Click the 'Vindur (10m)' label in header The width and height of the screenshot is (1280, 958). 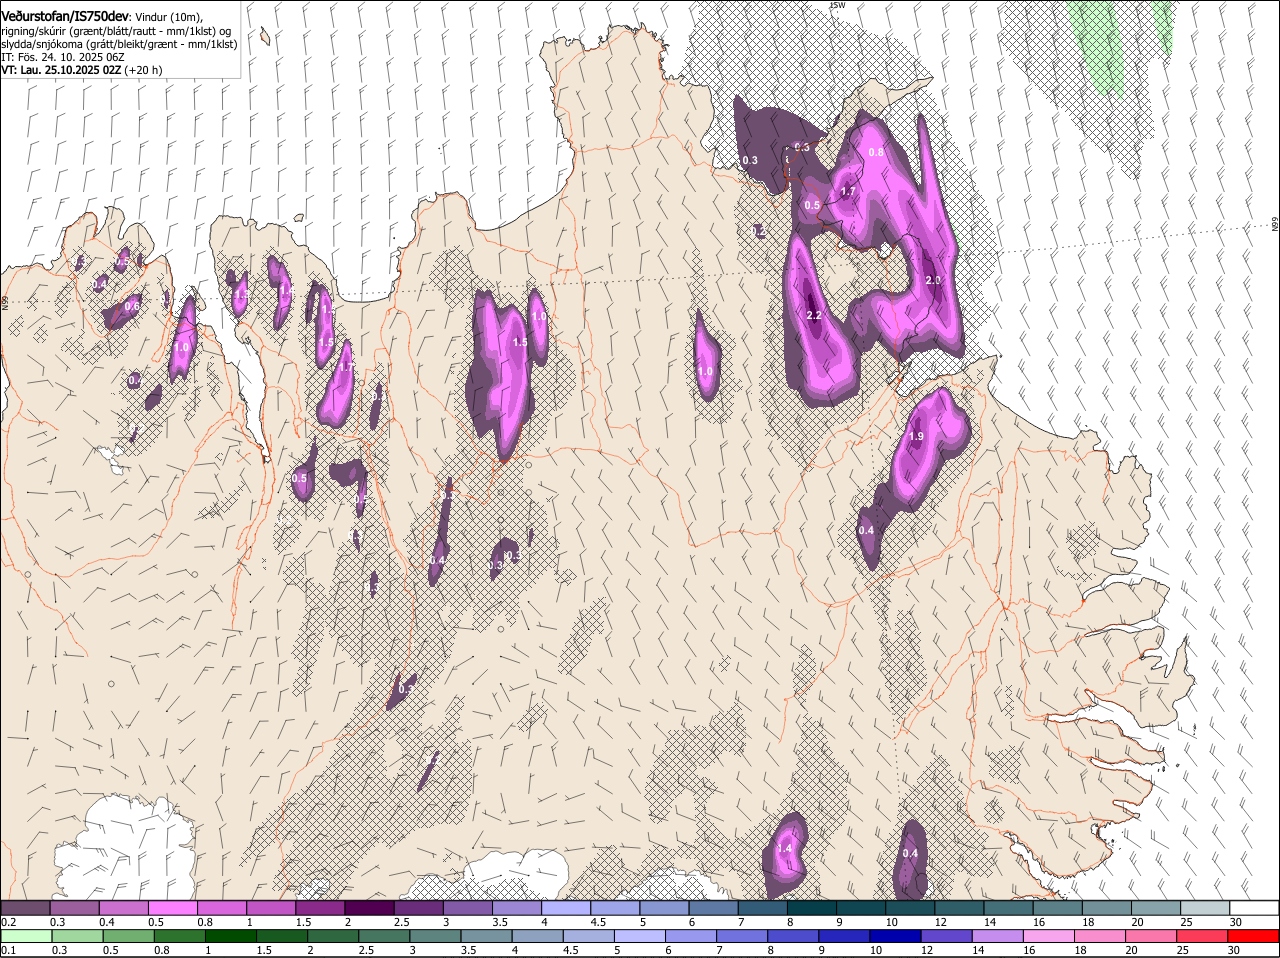pos(168,17)
